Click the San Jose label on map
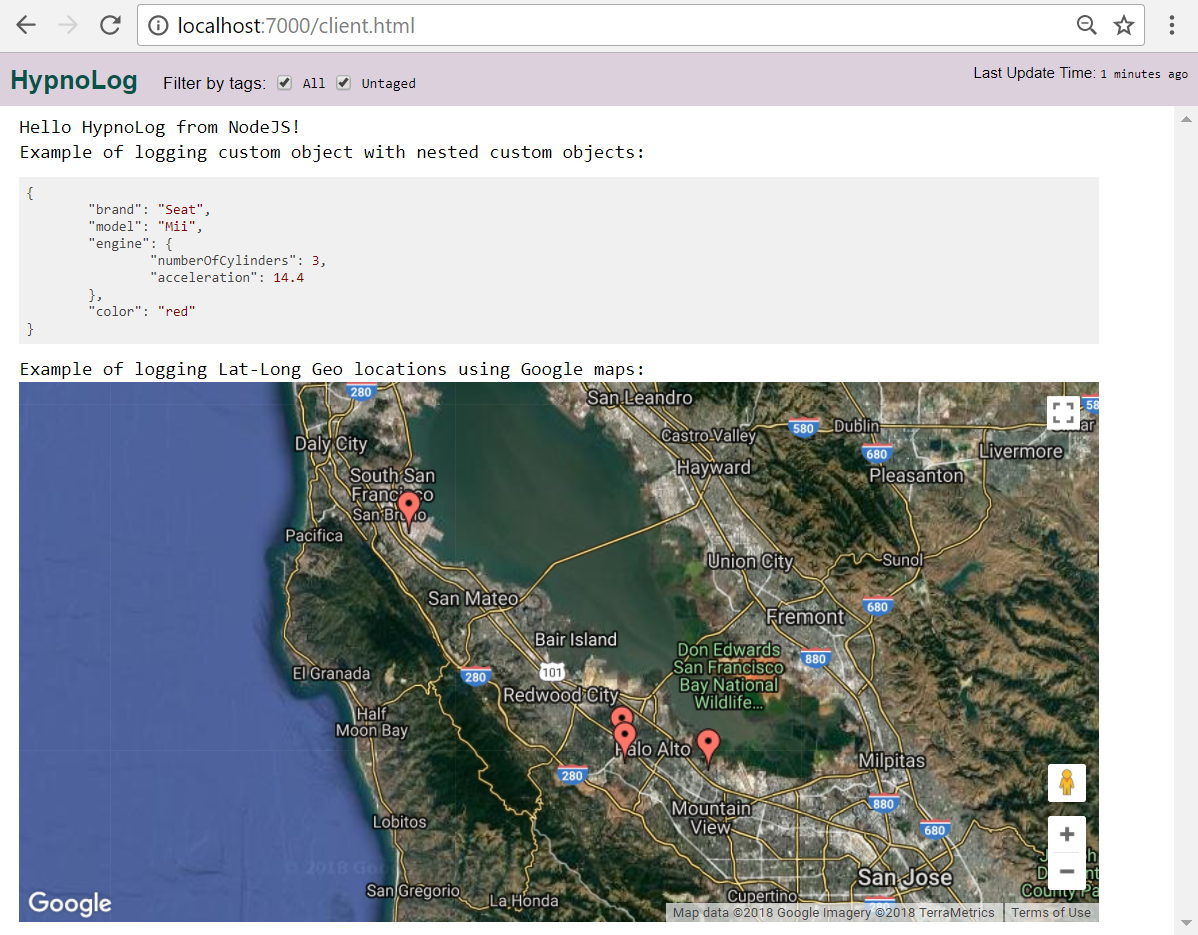 [905, 877]
